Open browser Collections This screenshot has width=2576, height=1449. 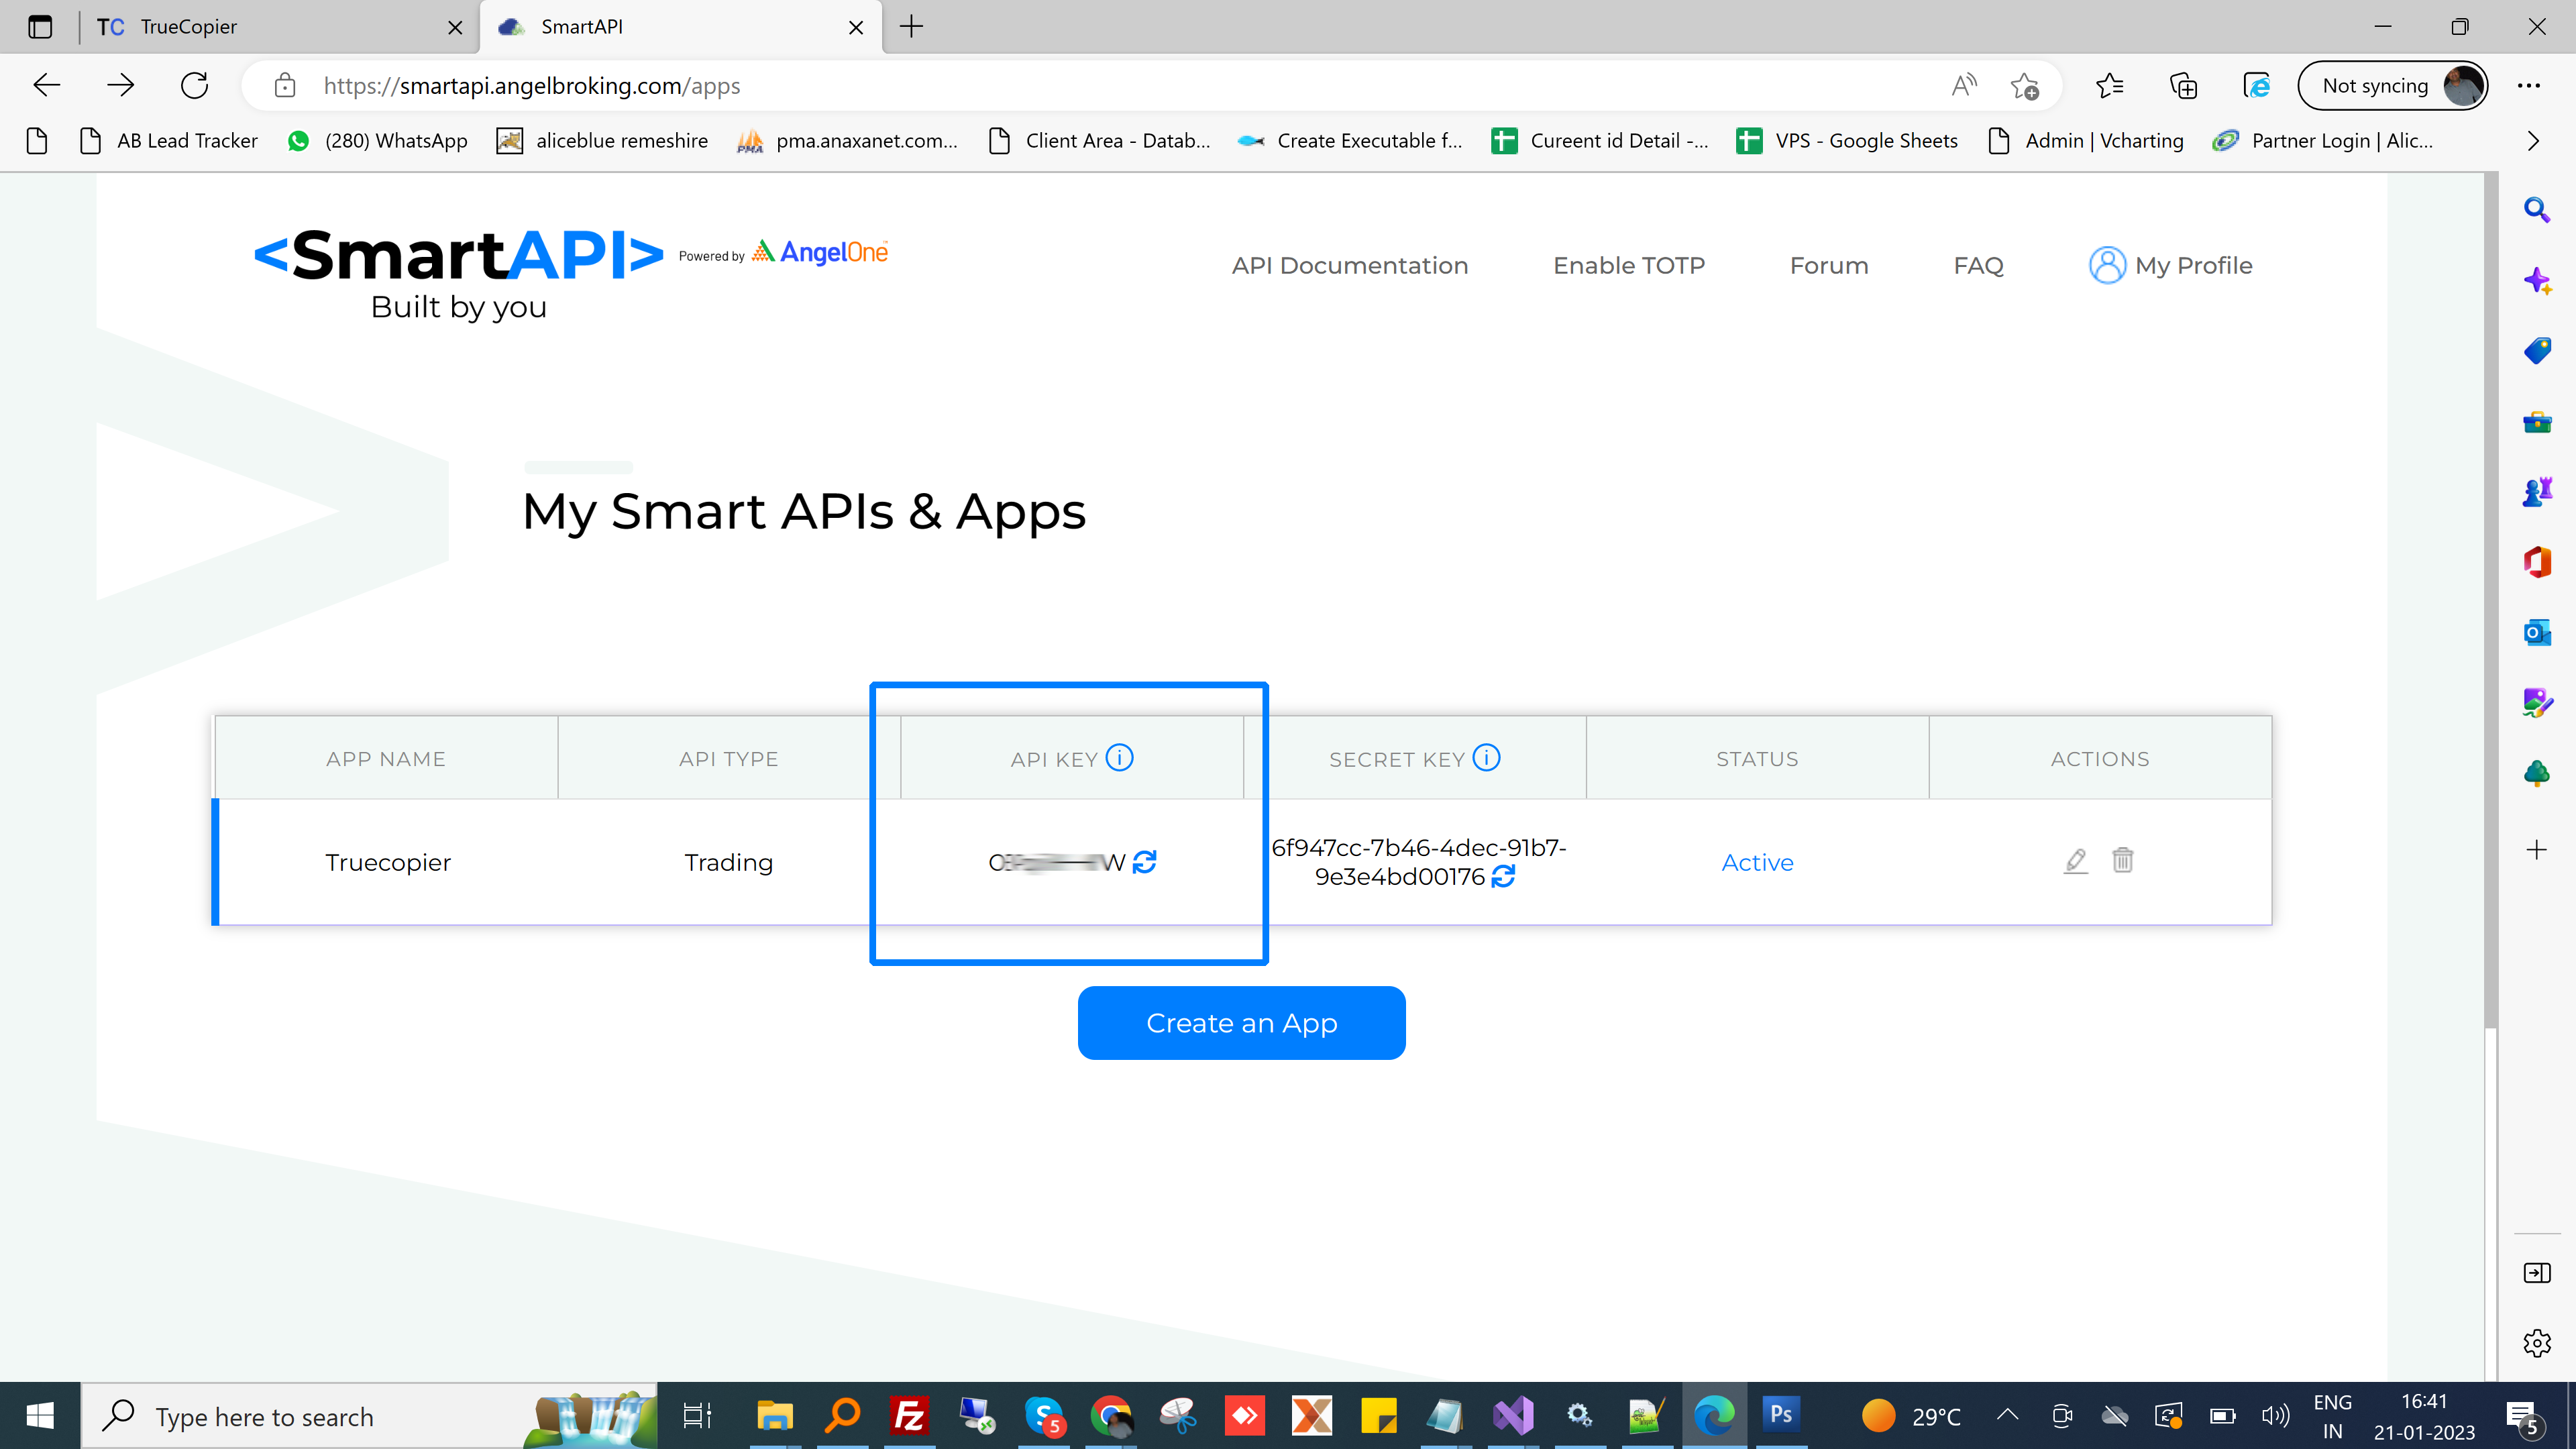[x=2184, y=86]
